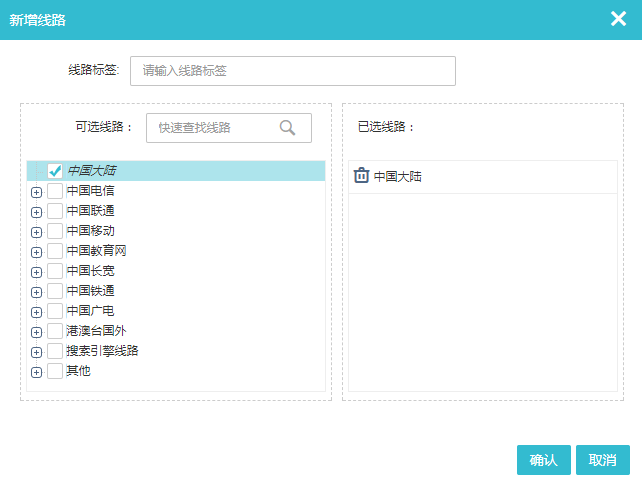Check the 中国铁通 checkbox
The width and height of the screenshot is (642, 483).
tap(55, 291)
